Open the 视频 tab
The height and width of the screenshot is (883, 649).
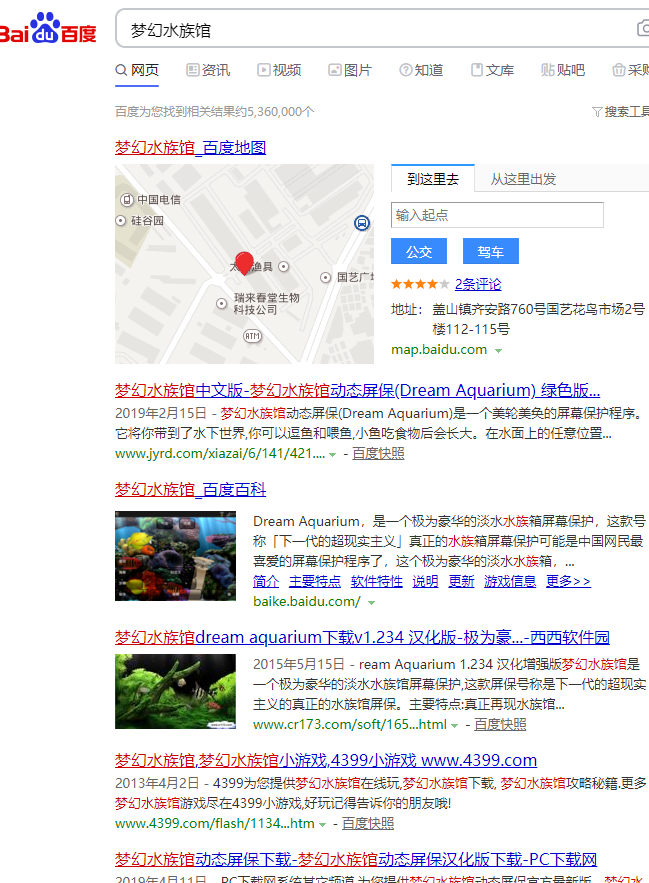click(279, 70)
